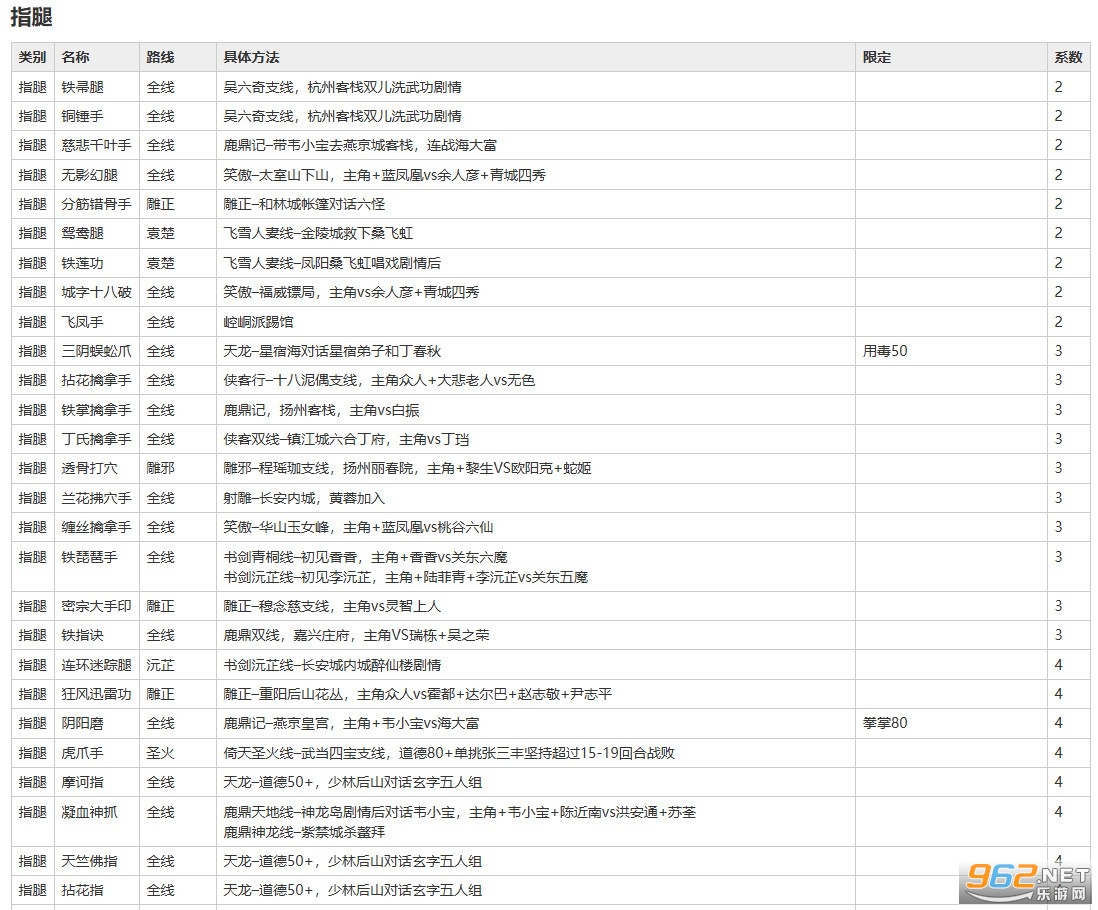Click the 三阴蜈蚣爪 name cell
Viewport: 1098px width, 910px height.
(97, 351)
